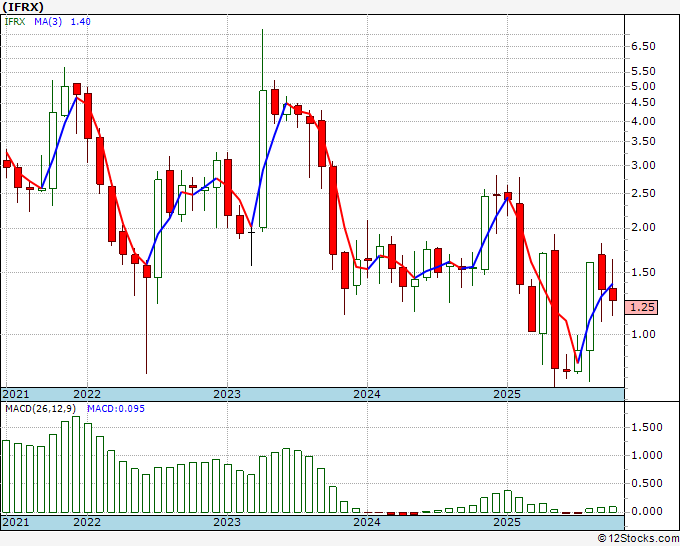The width and height of the screenshot is (680, 546).
Task: Click the green IFRX legend label
Action: 15,21
